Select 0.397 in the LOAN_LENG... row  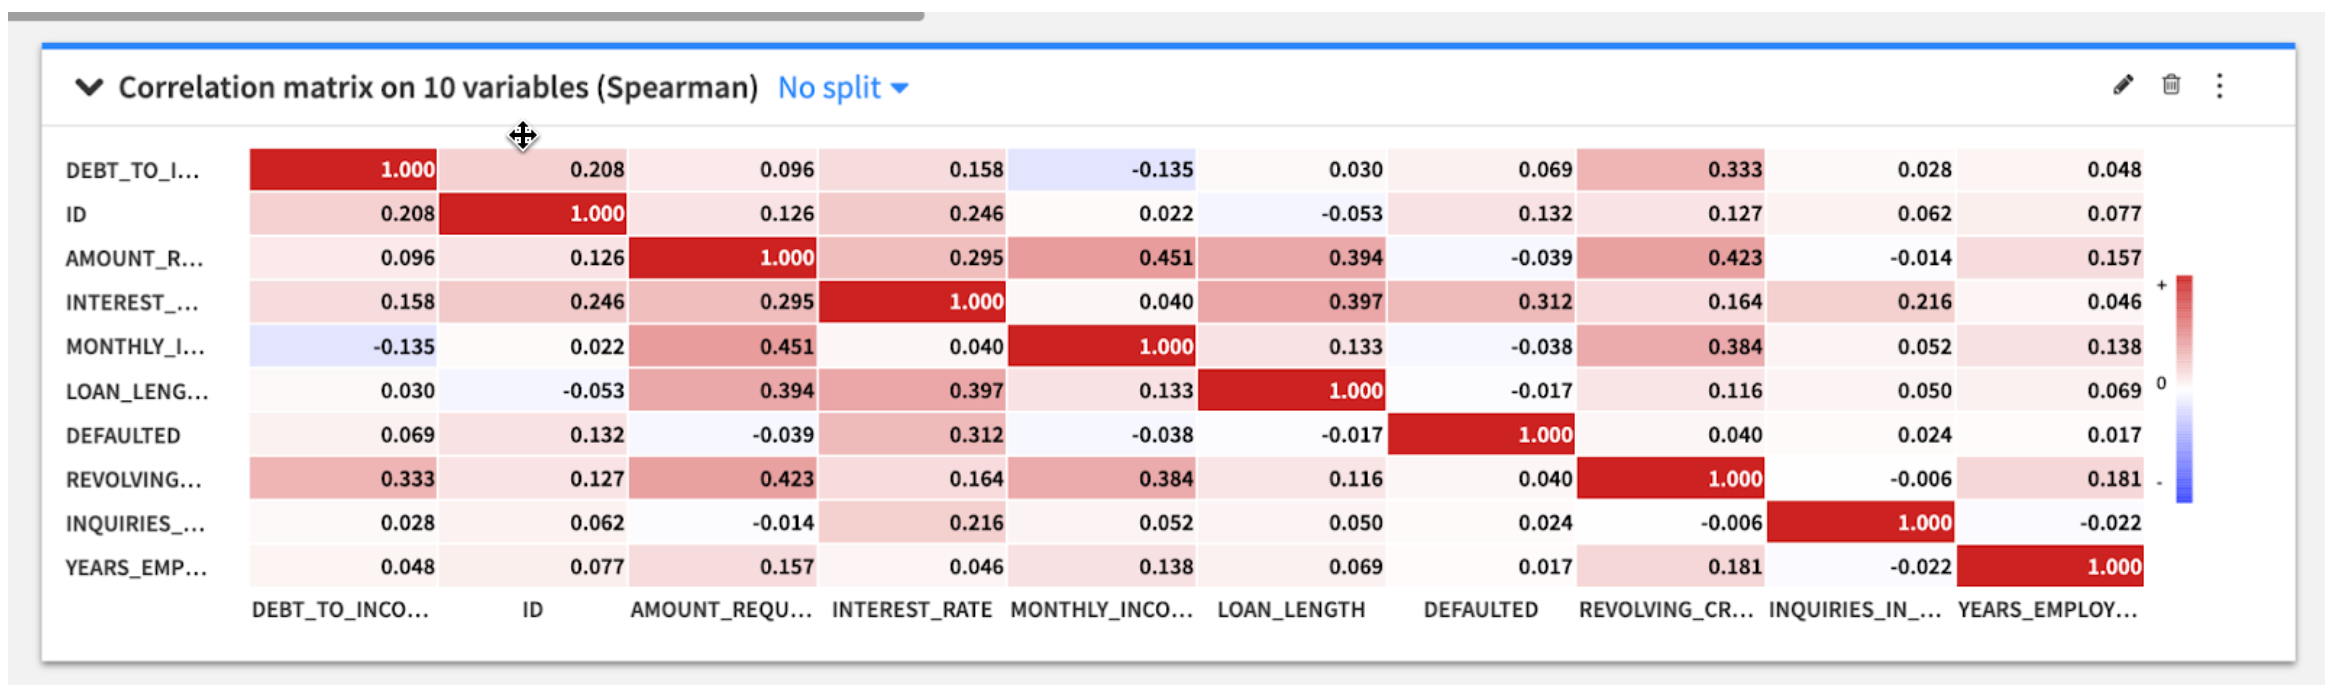[x=912, y=391]
